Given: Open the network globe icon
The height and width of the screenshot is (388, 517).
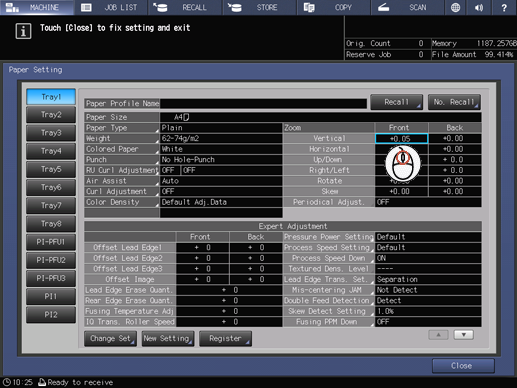Looking at the screenshot, I should [x=455, y=7].
